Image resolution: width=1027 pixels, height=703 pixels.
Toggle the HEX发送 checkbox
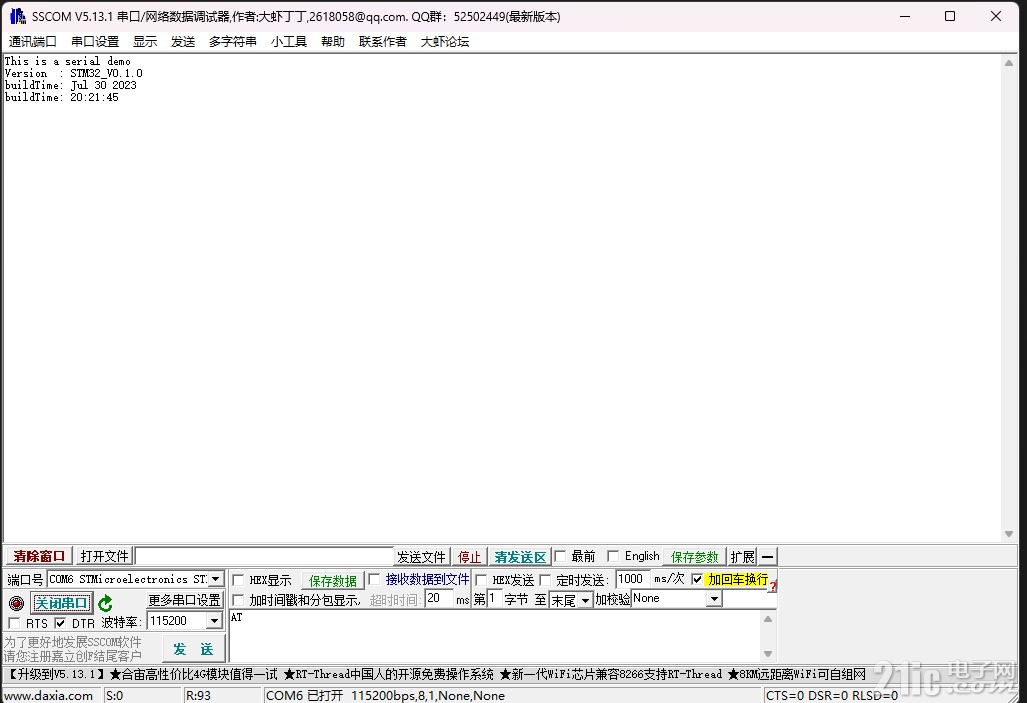pos(481,580)
